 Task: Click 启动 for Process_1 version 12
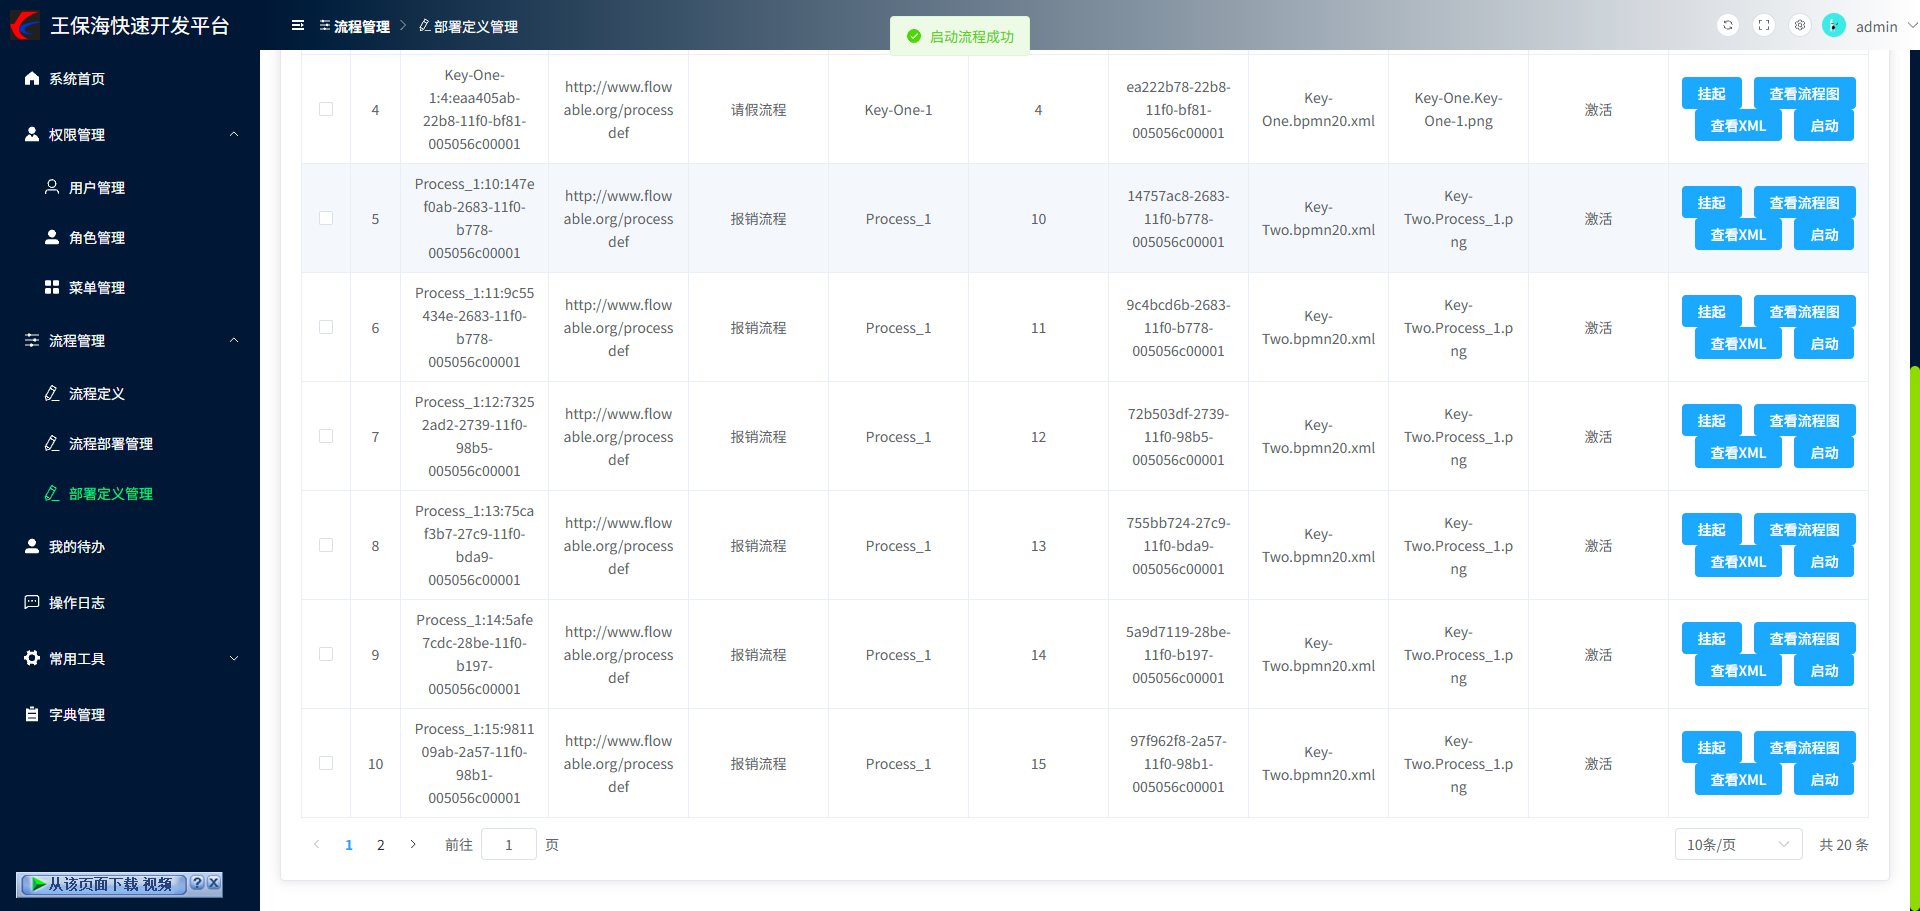pyautogui.click(x=1824, y=452)
